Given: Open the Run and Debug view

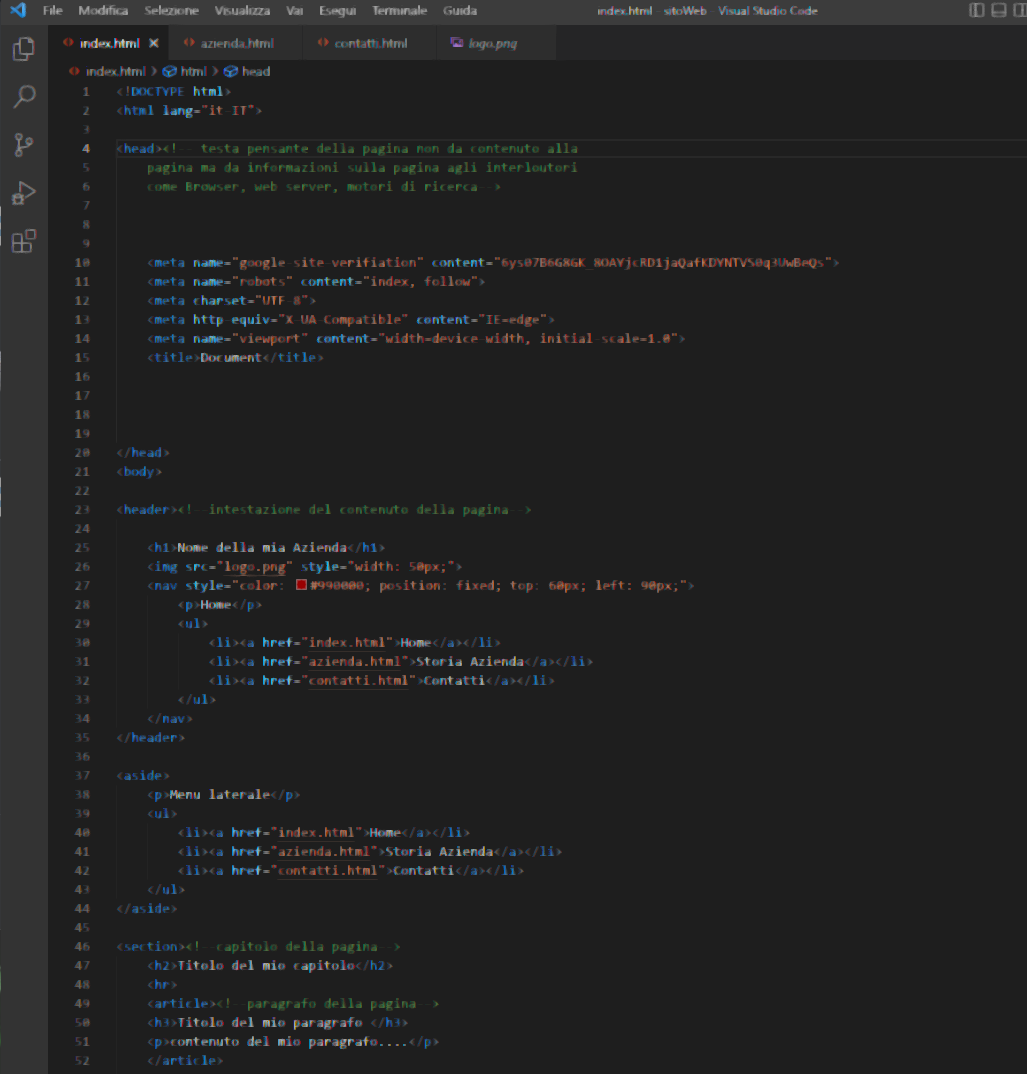Looking at the screenshot, I should [24, 193].
